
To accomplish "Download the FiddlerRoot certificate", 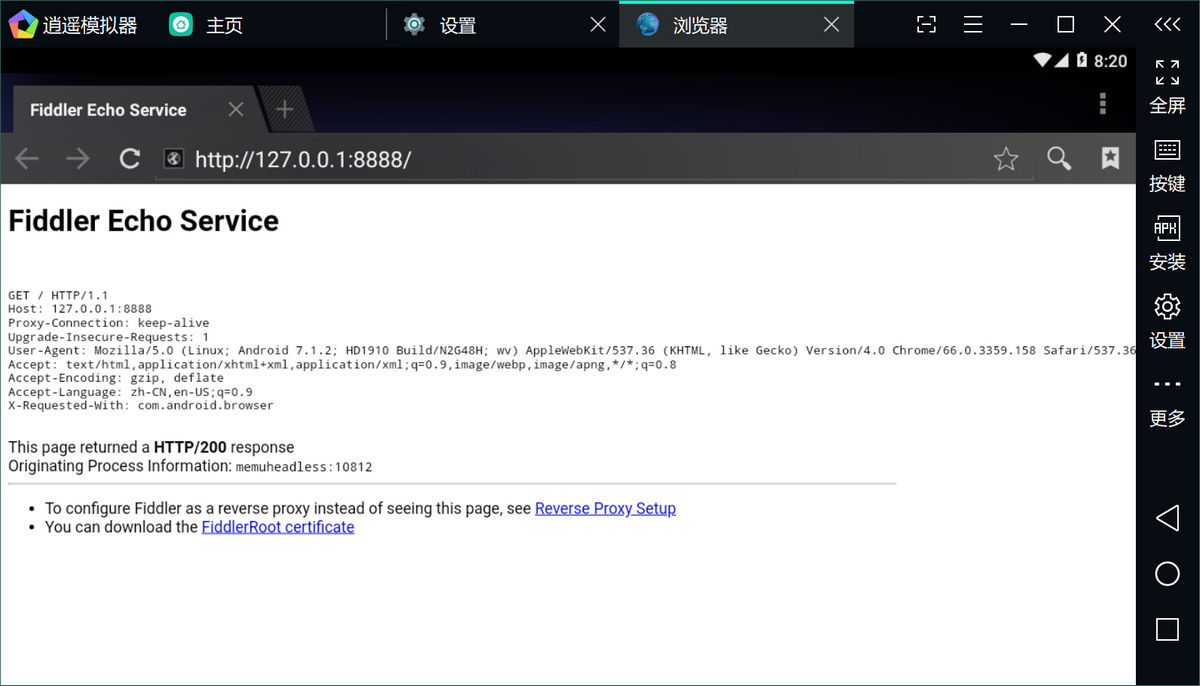I will tap(277, 527).
